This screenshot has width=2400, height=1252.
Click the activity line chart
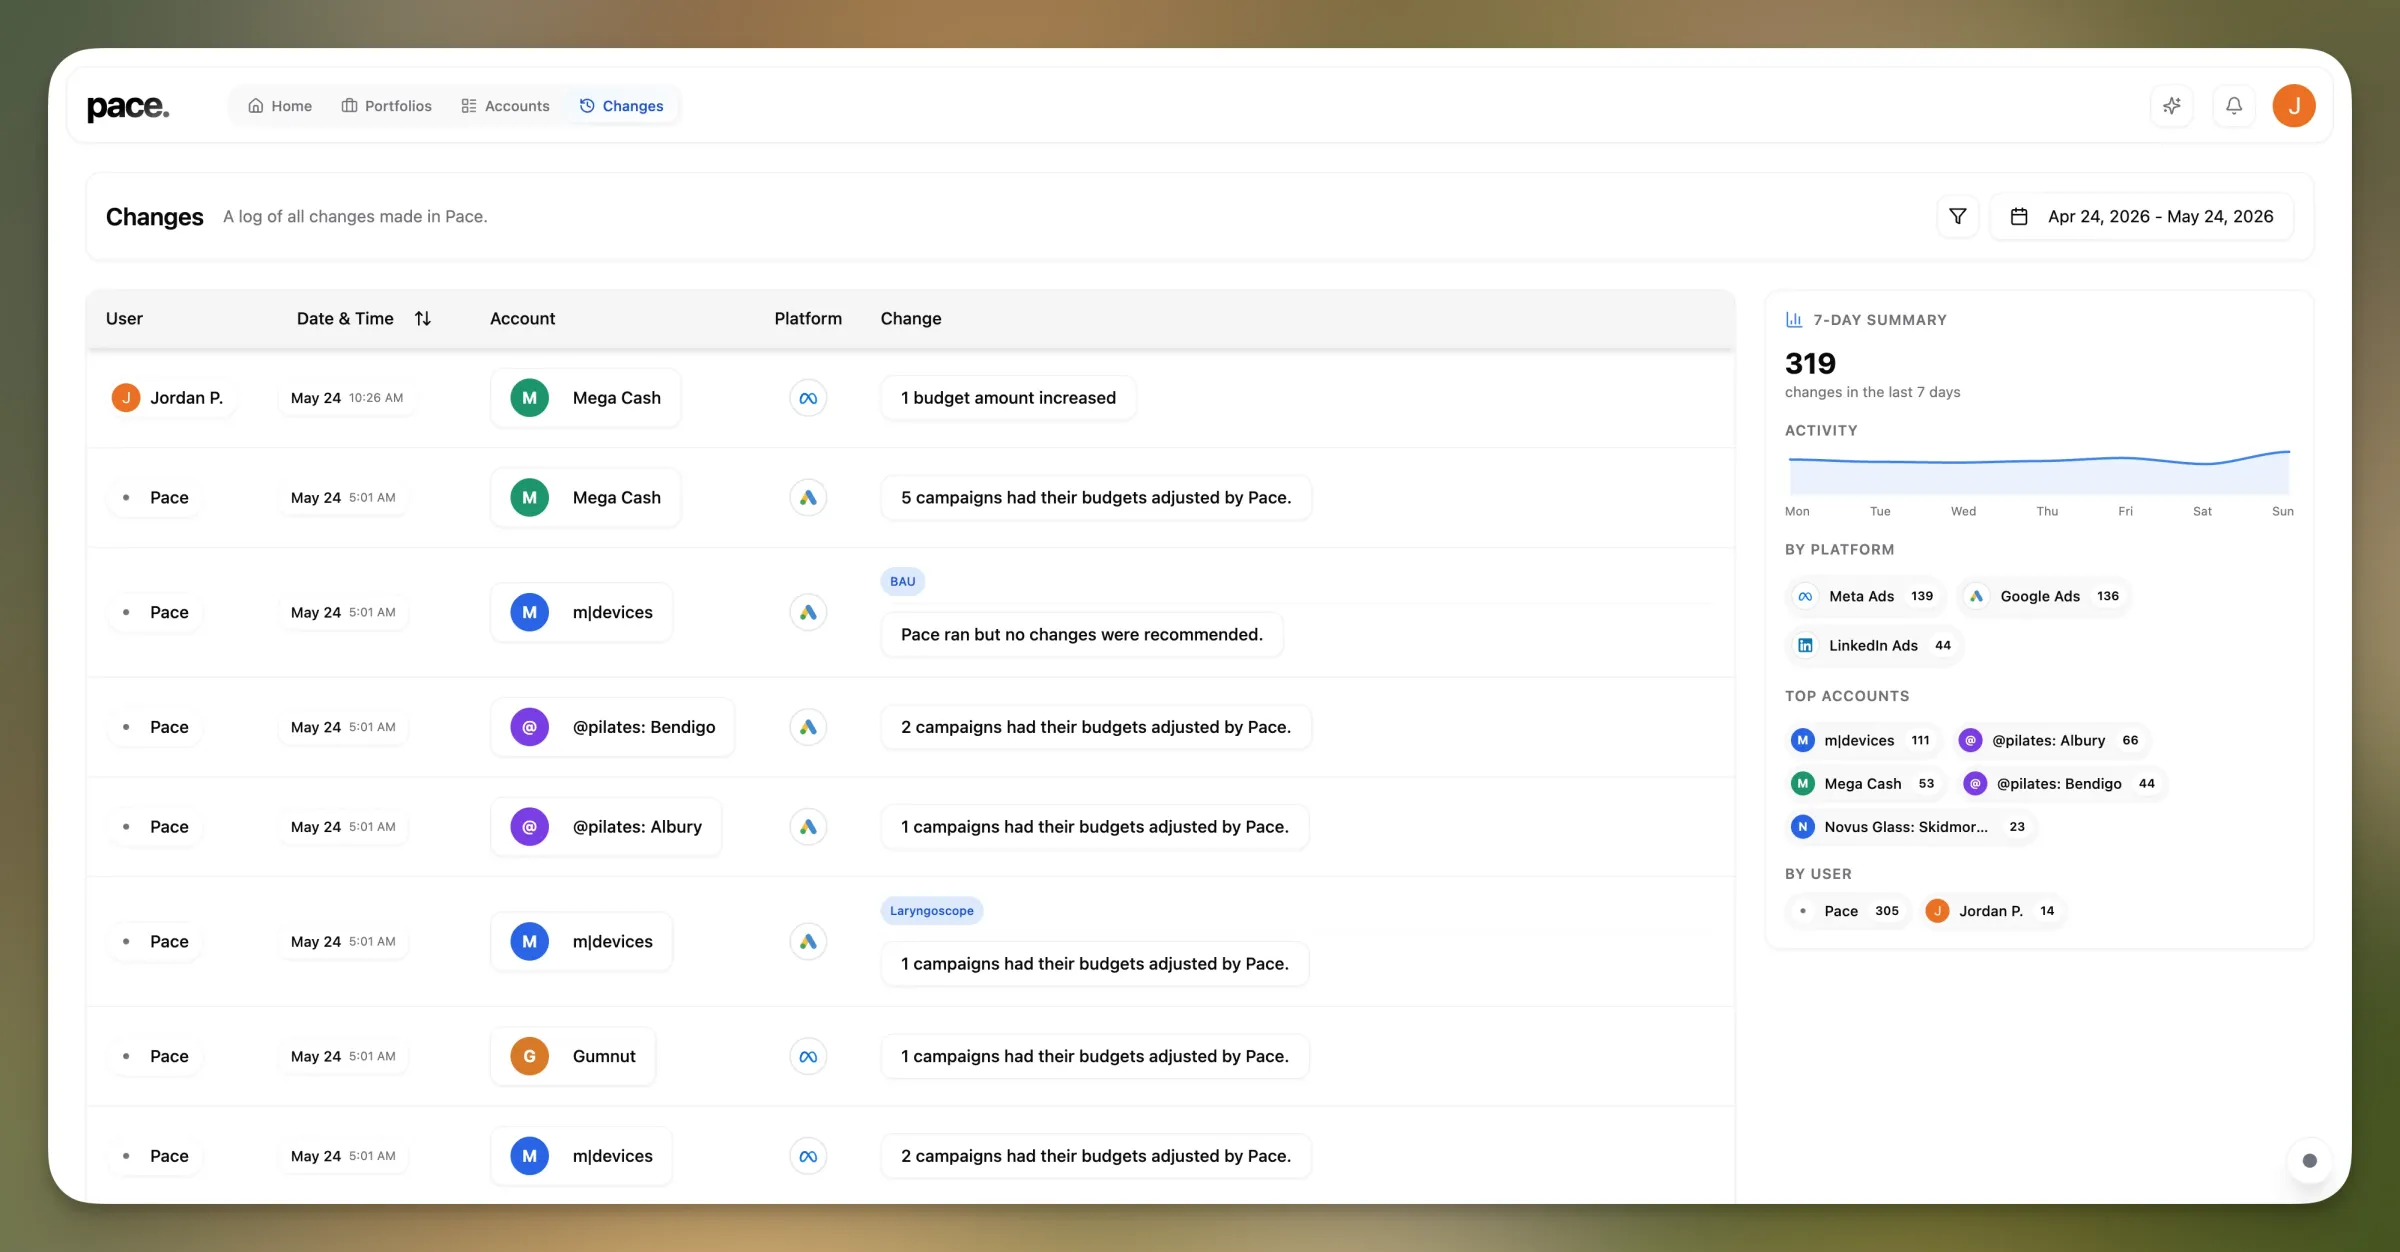pos(2039,472)
